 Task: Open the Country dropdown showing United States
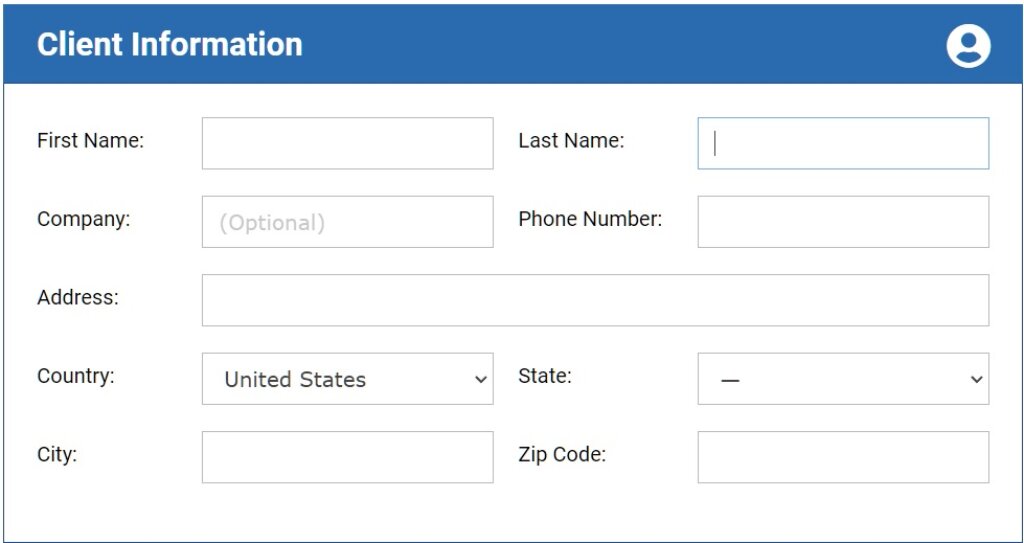coord(347,378)
